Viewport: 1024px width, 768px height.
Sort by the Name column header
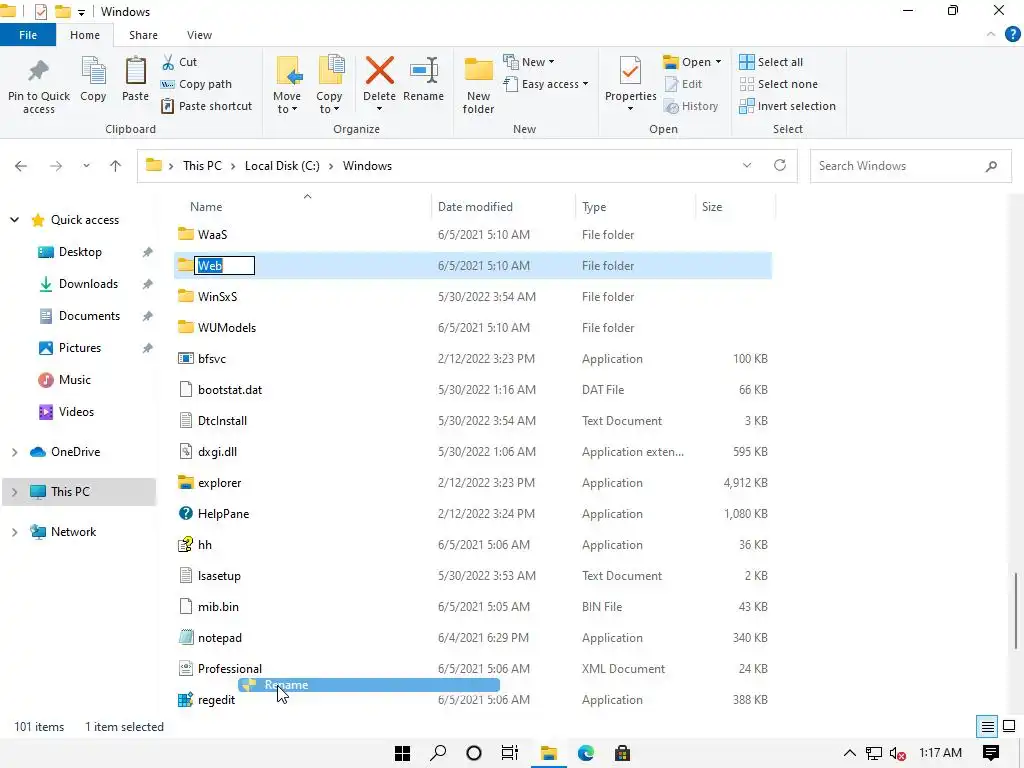tap(206, 207)
